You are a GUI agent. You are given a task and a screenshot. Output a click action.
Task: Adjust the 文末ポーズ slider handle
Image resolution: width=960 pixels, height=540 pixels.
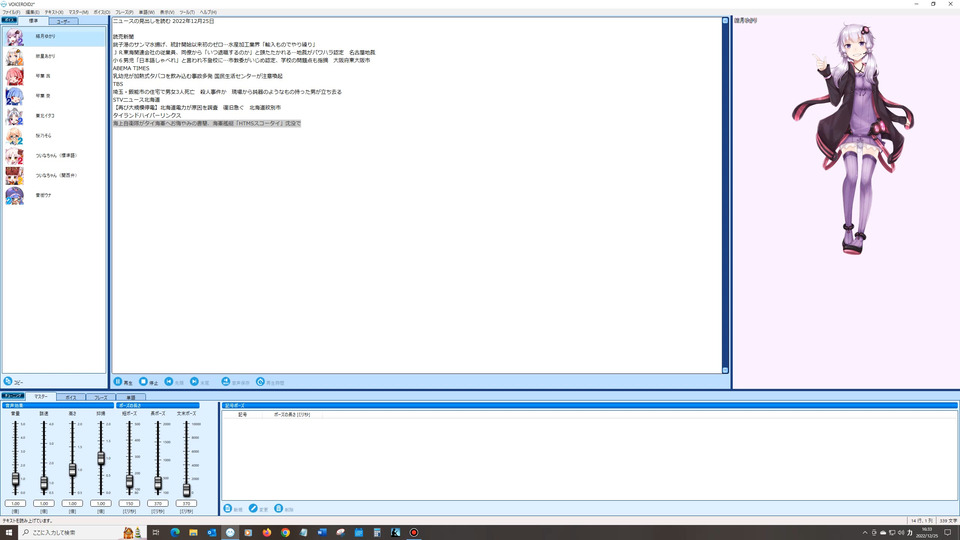pyautogui.click(x=186, y=489)
